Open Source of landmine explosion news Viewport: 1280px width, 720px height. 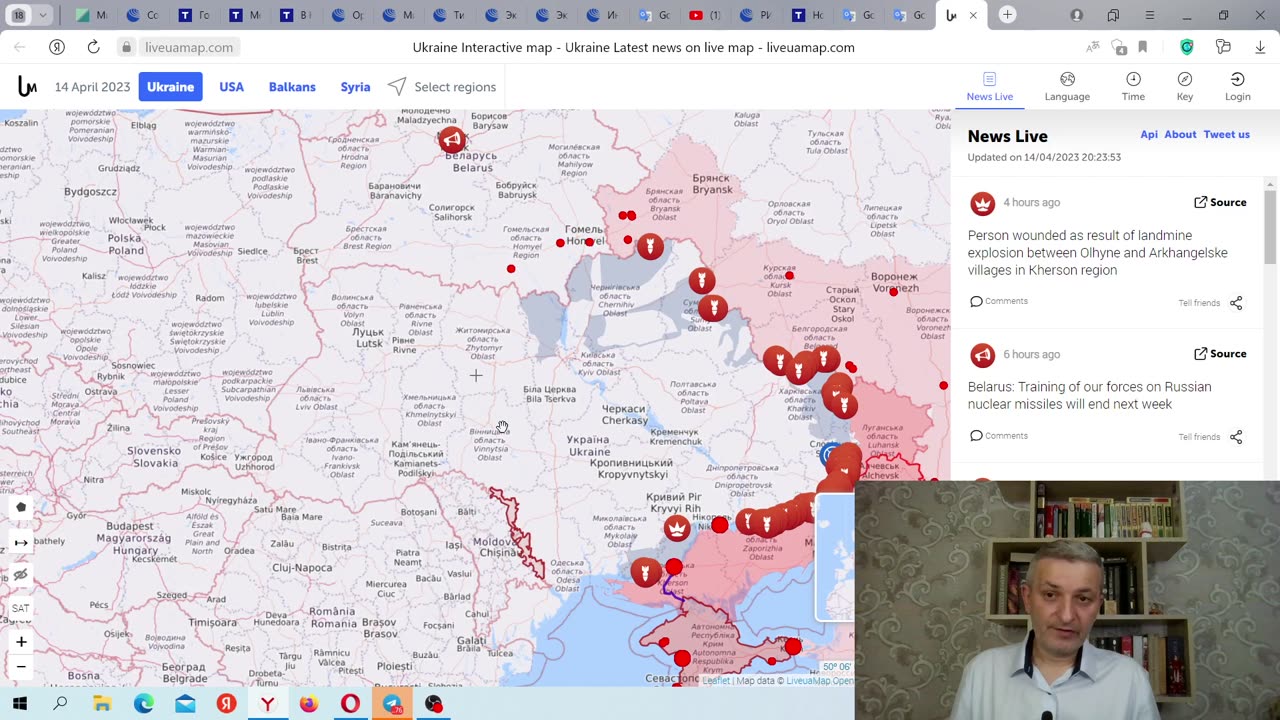[x=1220, y=202]
